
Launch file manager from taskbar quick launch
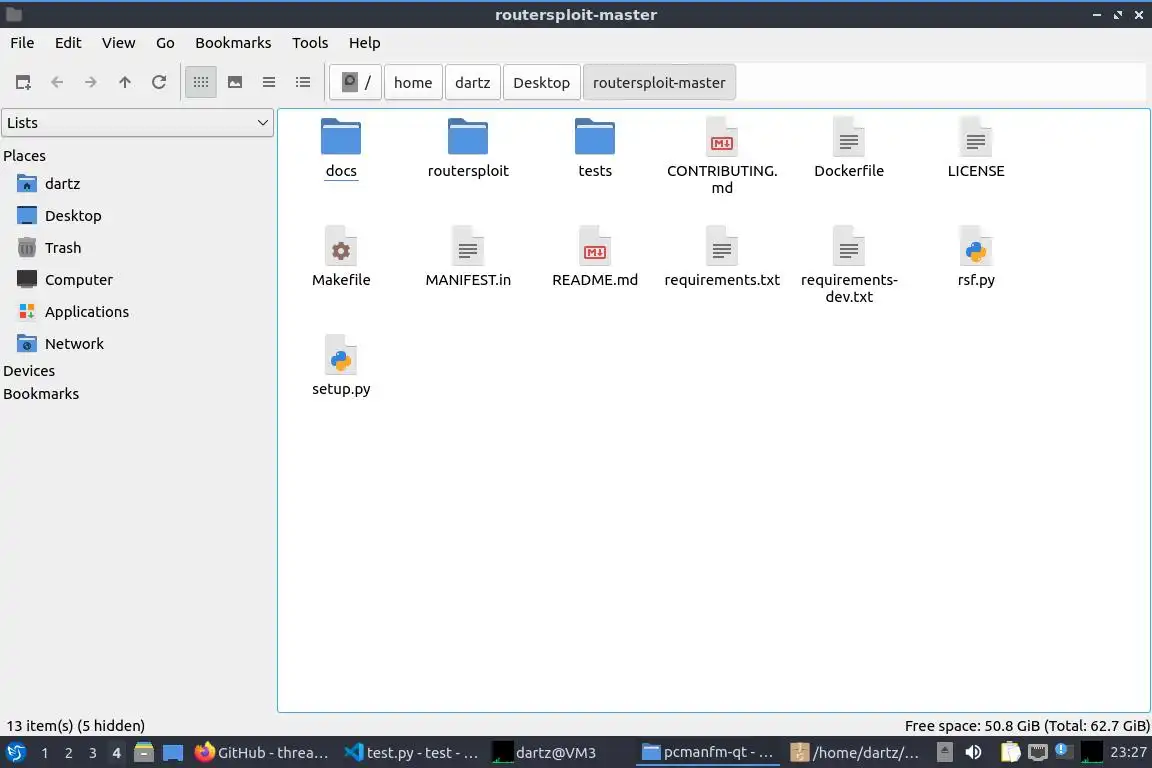[x=144, y=753]
